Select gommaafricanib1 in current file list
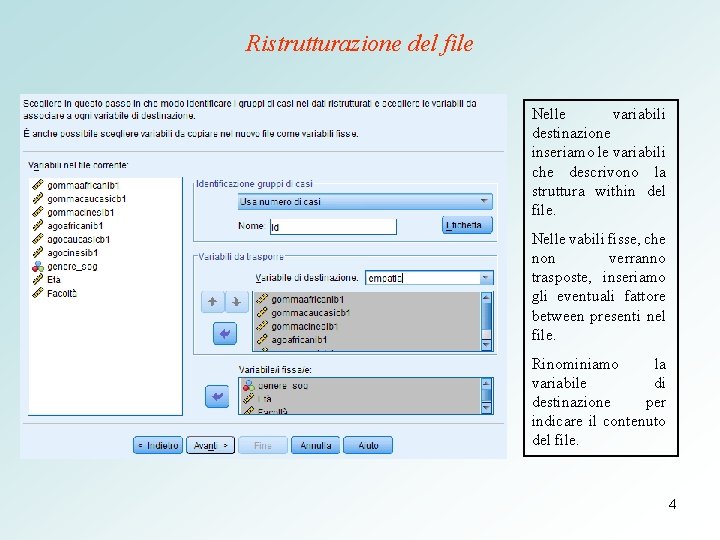This screenshot has width=720, height=540. [83, 186]
